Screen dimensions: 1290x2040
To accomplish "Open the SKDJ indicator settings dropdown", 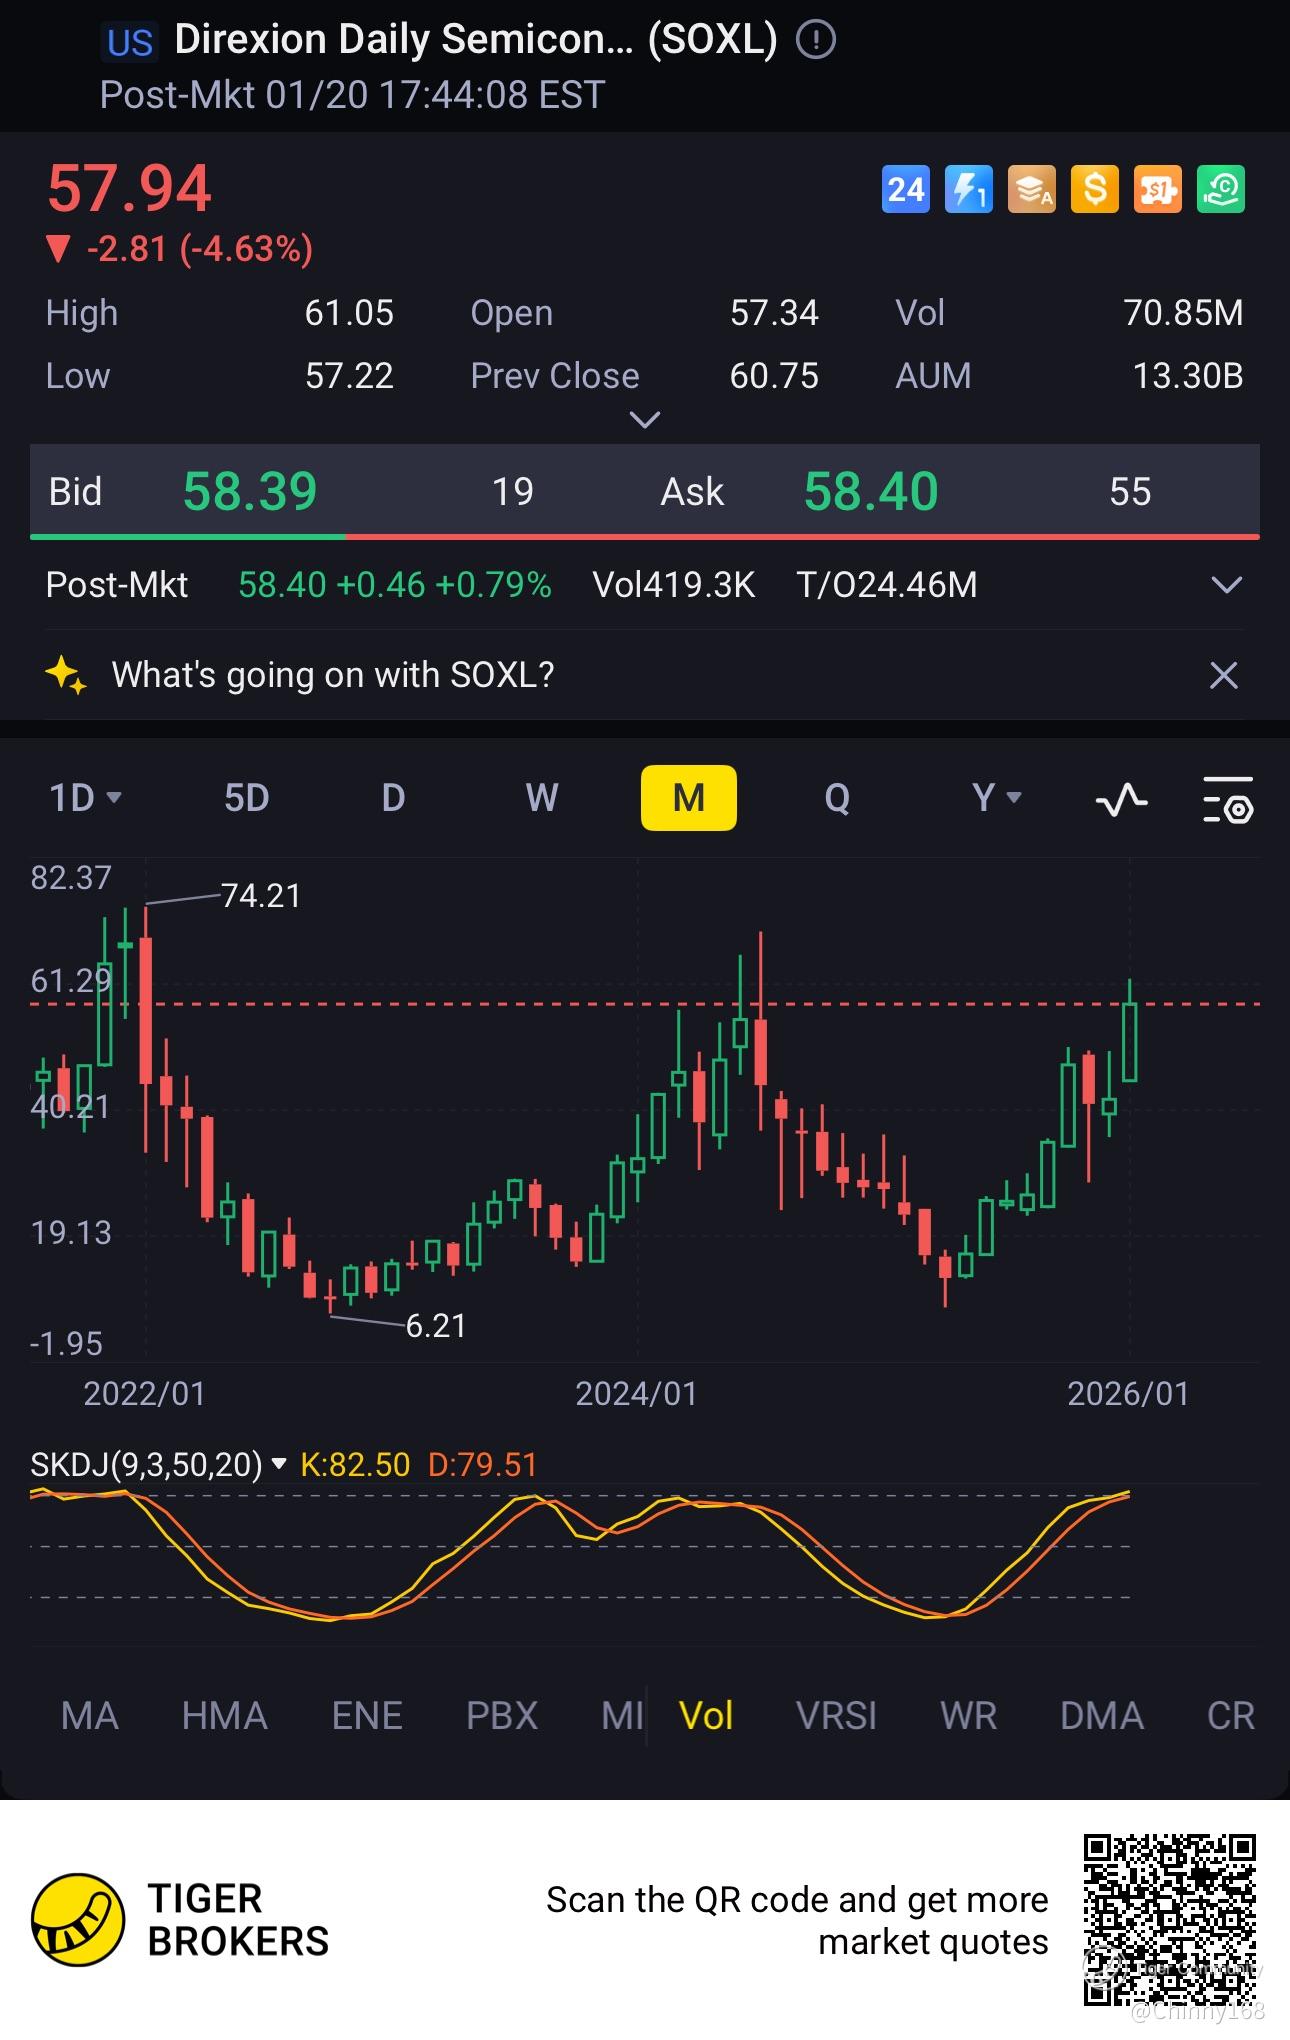I will [x=280, y=1464].
